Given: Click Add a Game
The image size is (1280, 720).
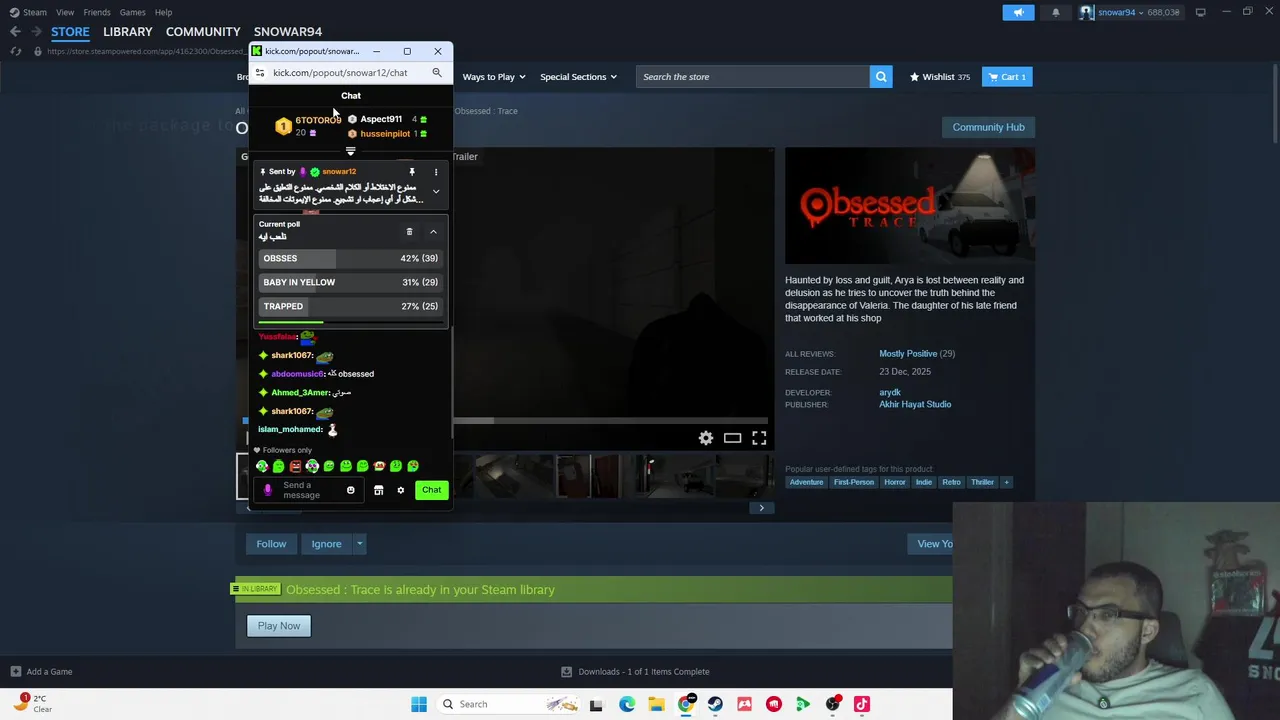Looking at the screenshot, I should (41, 672).
